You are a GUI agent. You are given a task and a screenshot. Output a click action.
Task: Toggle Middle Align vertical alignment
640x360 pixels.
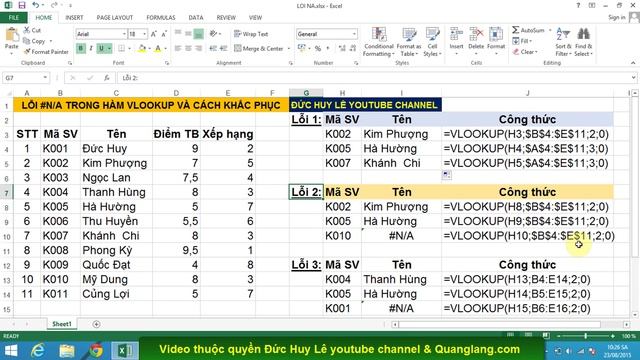tap(188, 34)
